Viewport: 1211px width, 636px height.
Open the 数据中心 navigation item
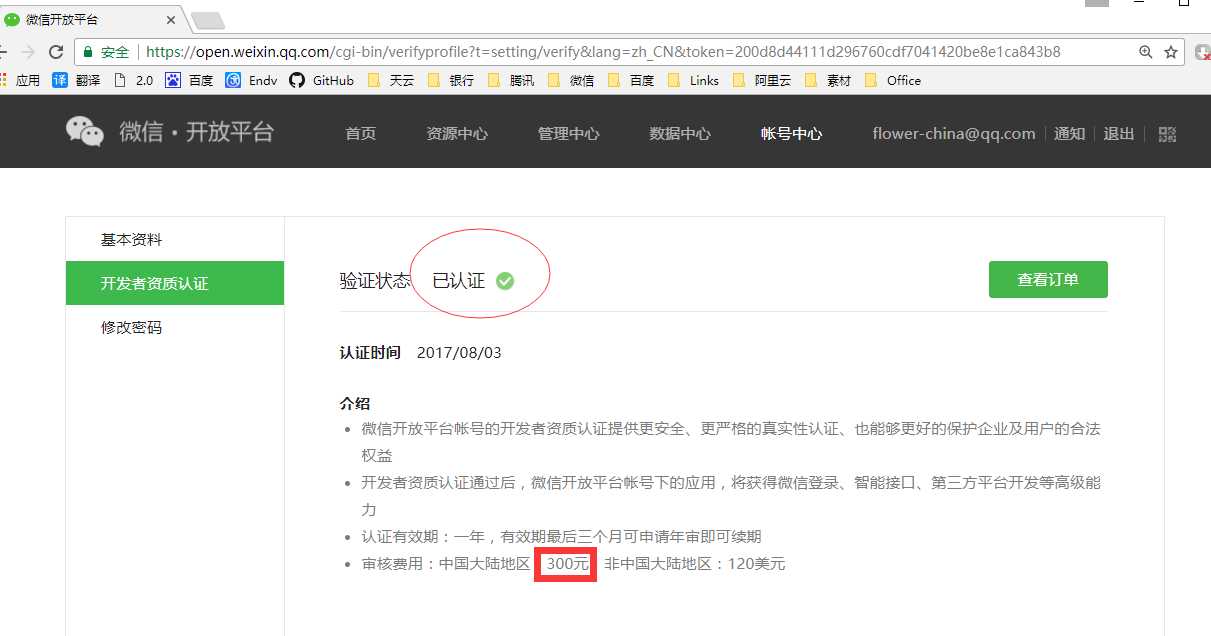point(680,133)
